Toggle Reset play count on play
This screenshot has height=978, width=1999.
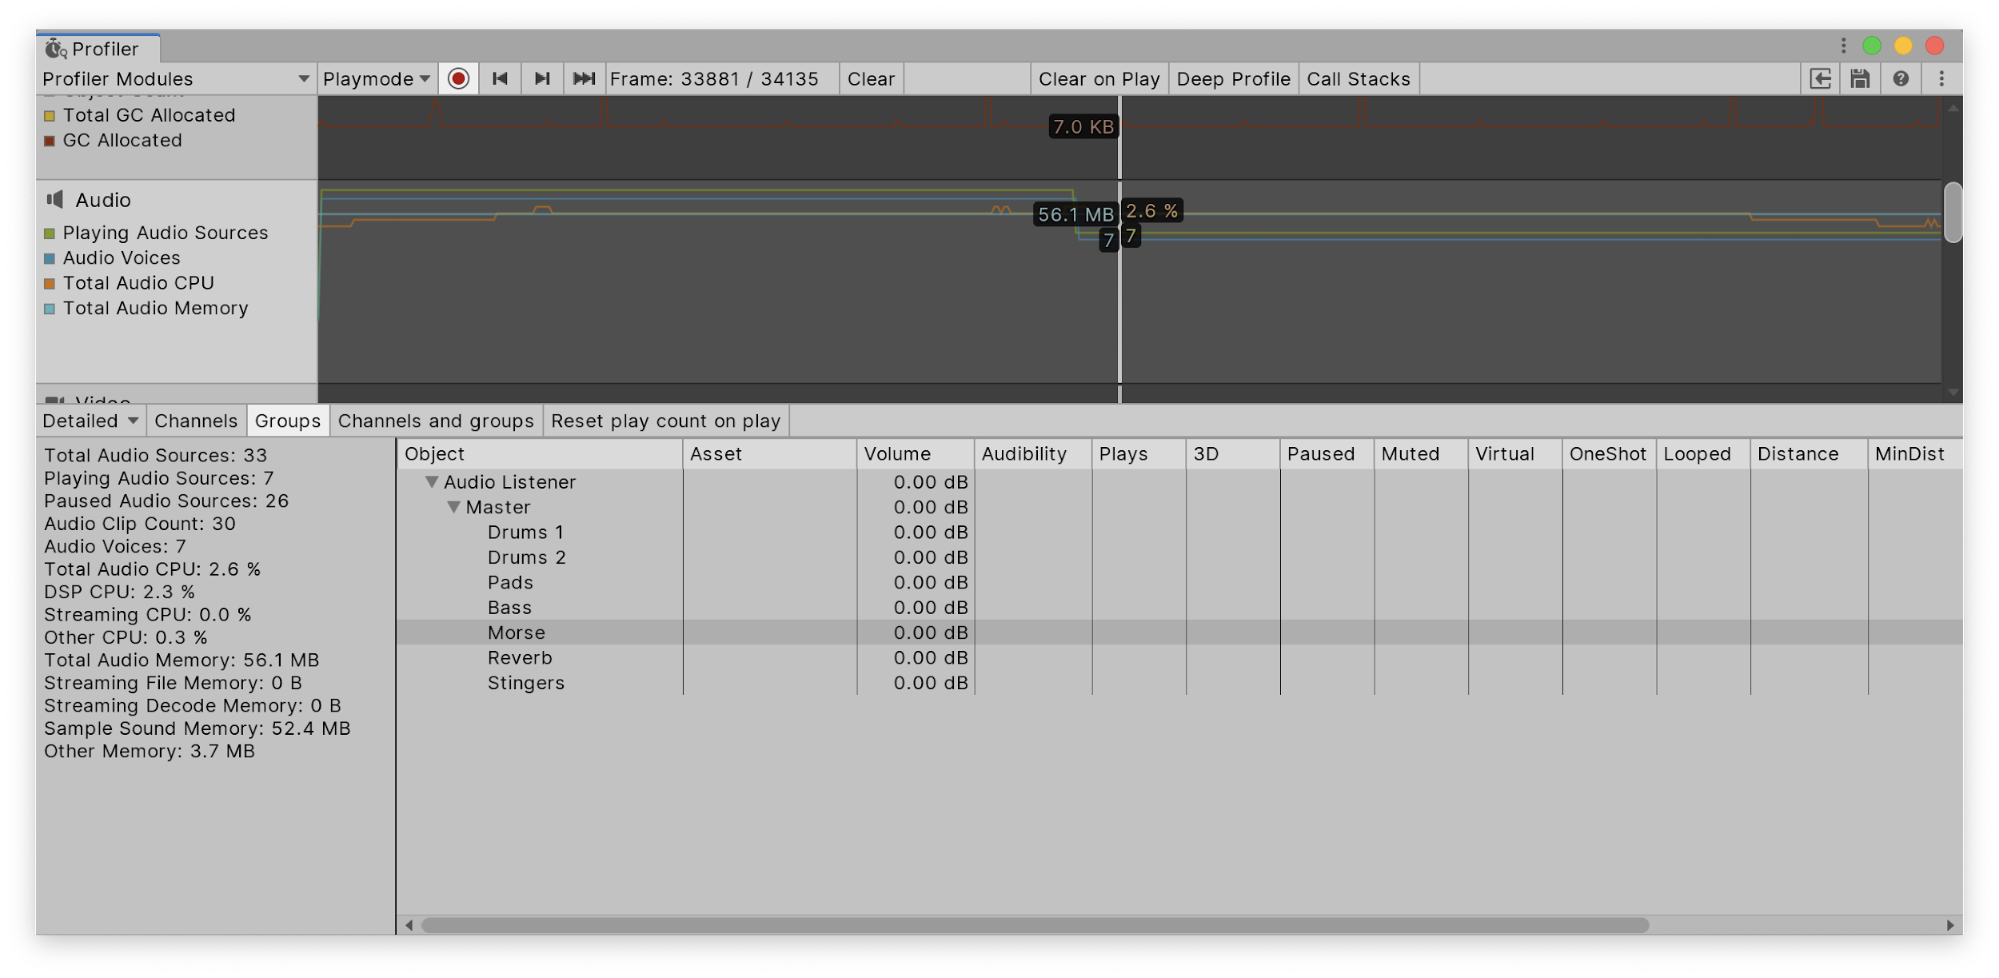click(665, 421)
